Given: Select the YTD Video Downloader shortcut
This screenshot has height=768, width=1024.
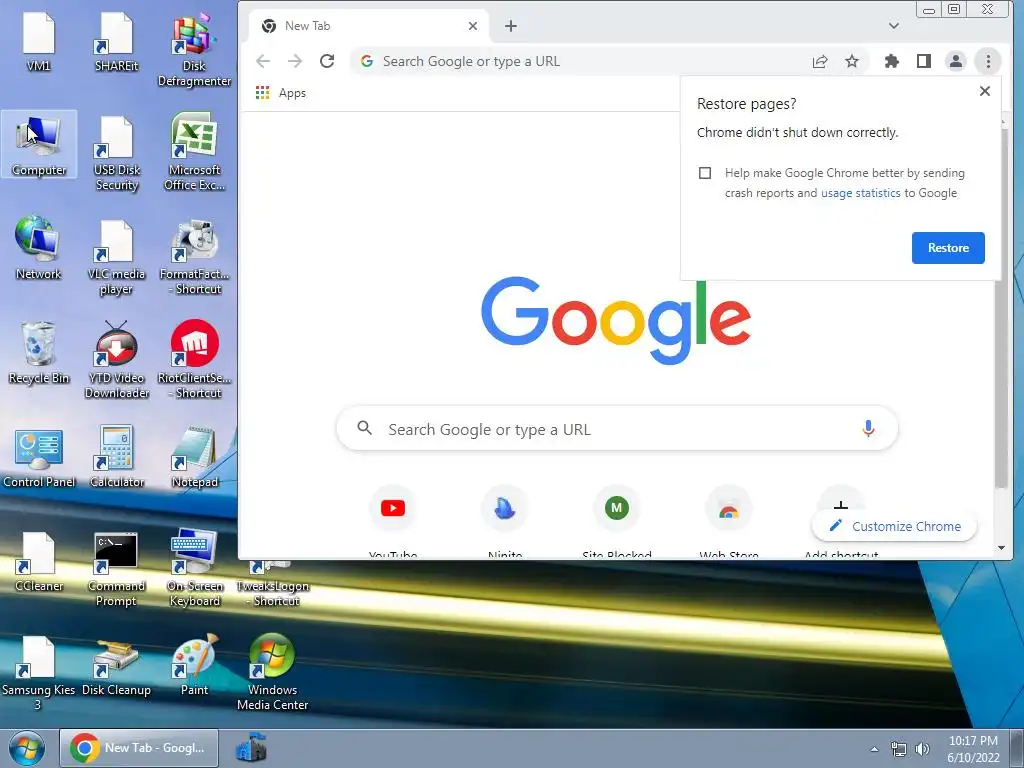Looking at the screenshot, I should click(116, 360).
